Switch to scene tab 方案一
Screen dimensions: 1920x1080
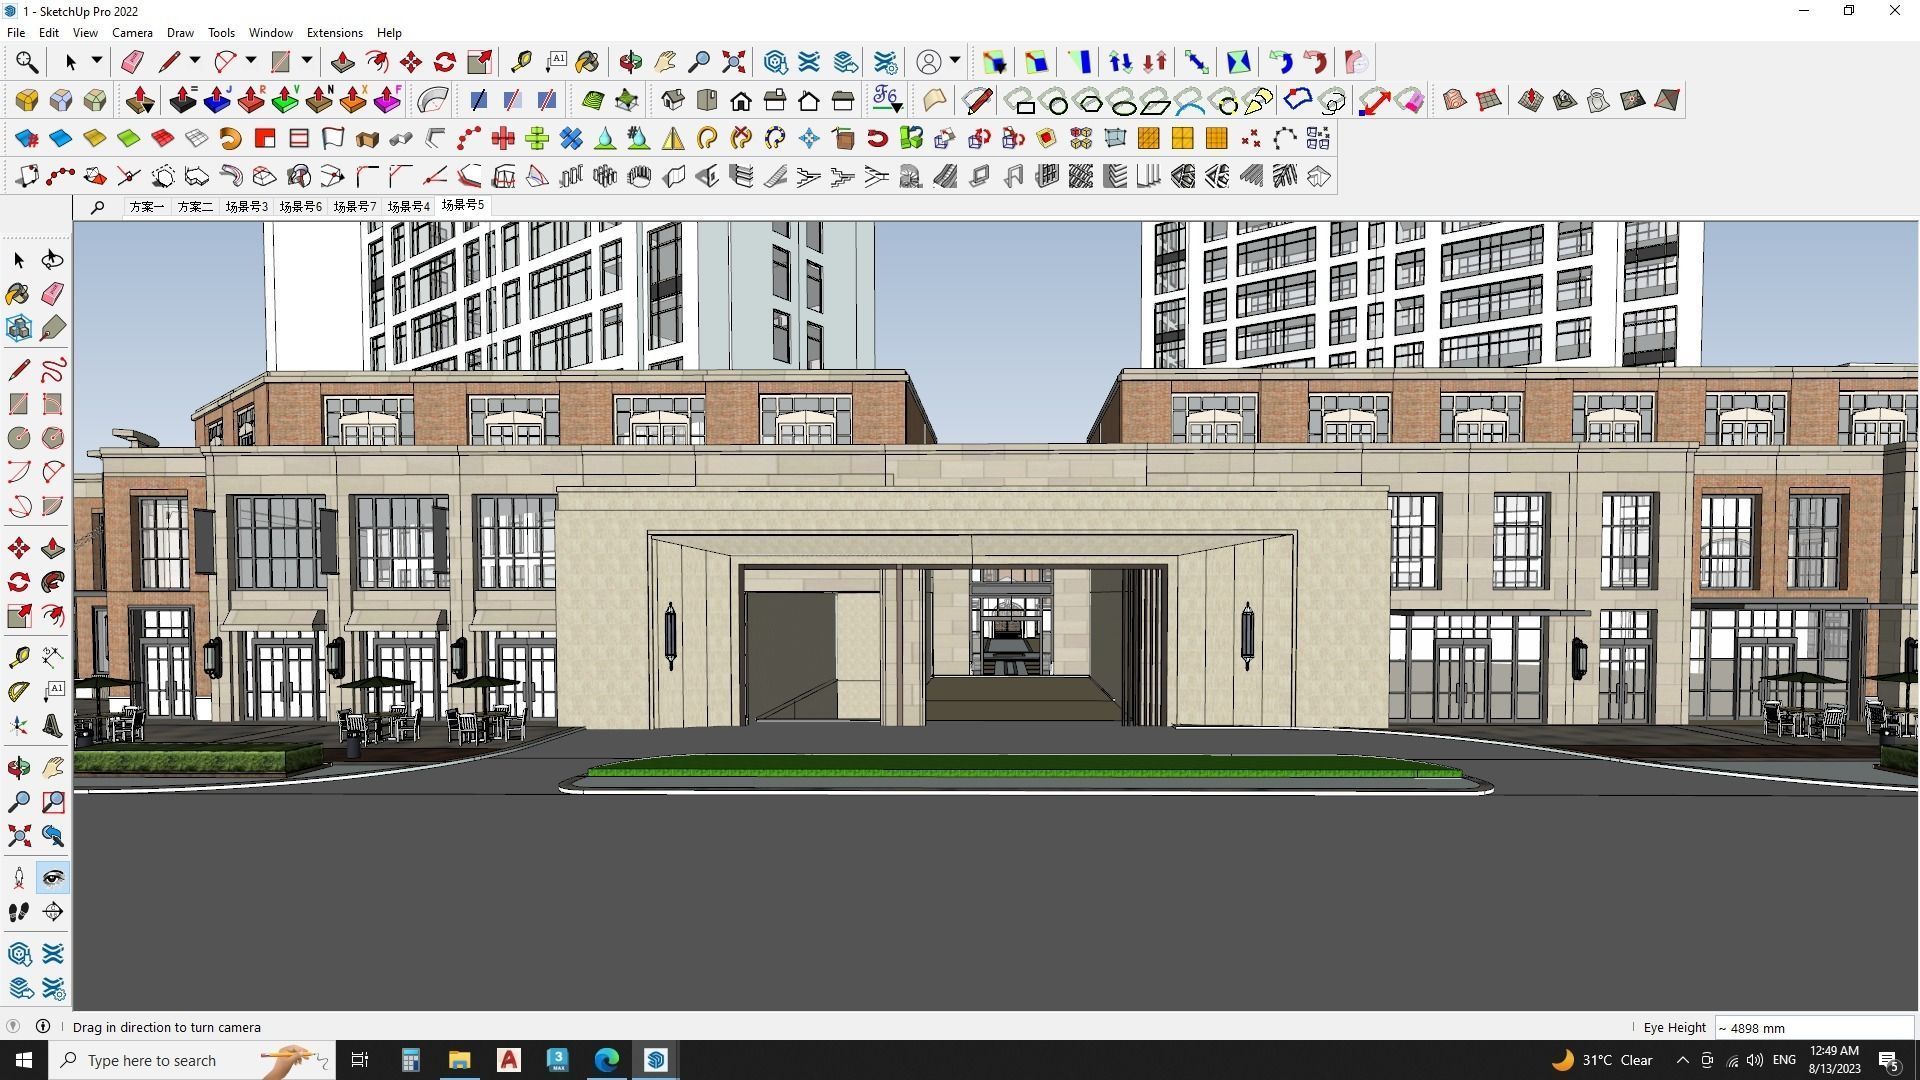click(x=146, y=207)
